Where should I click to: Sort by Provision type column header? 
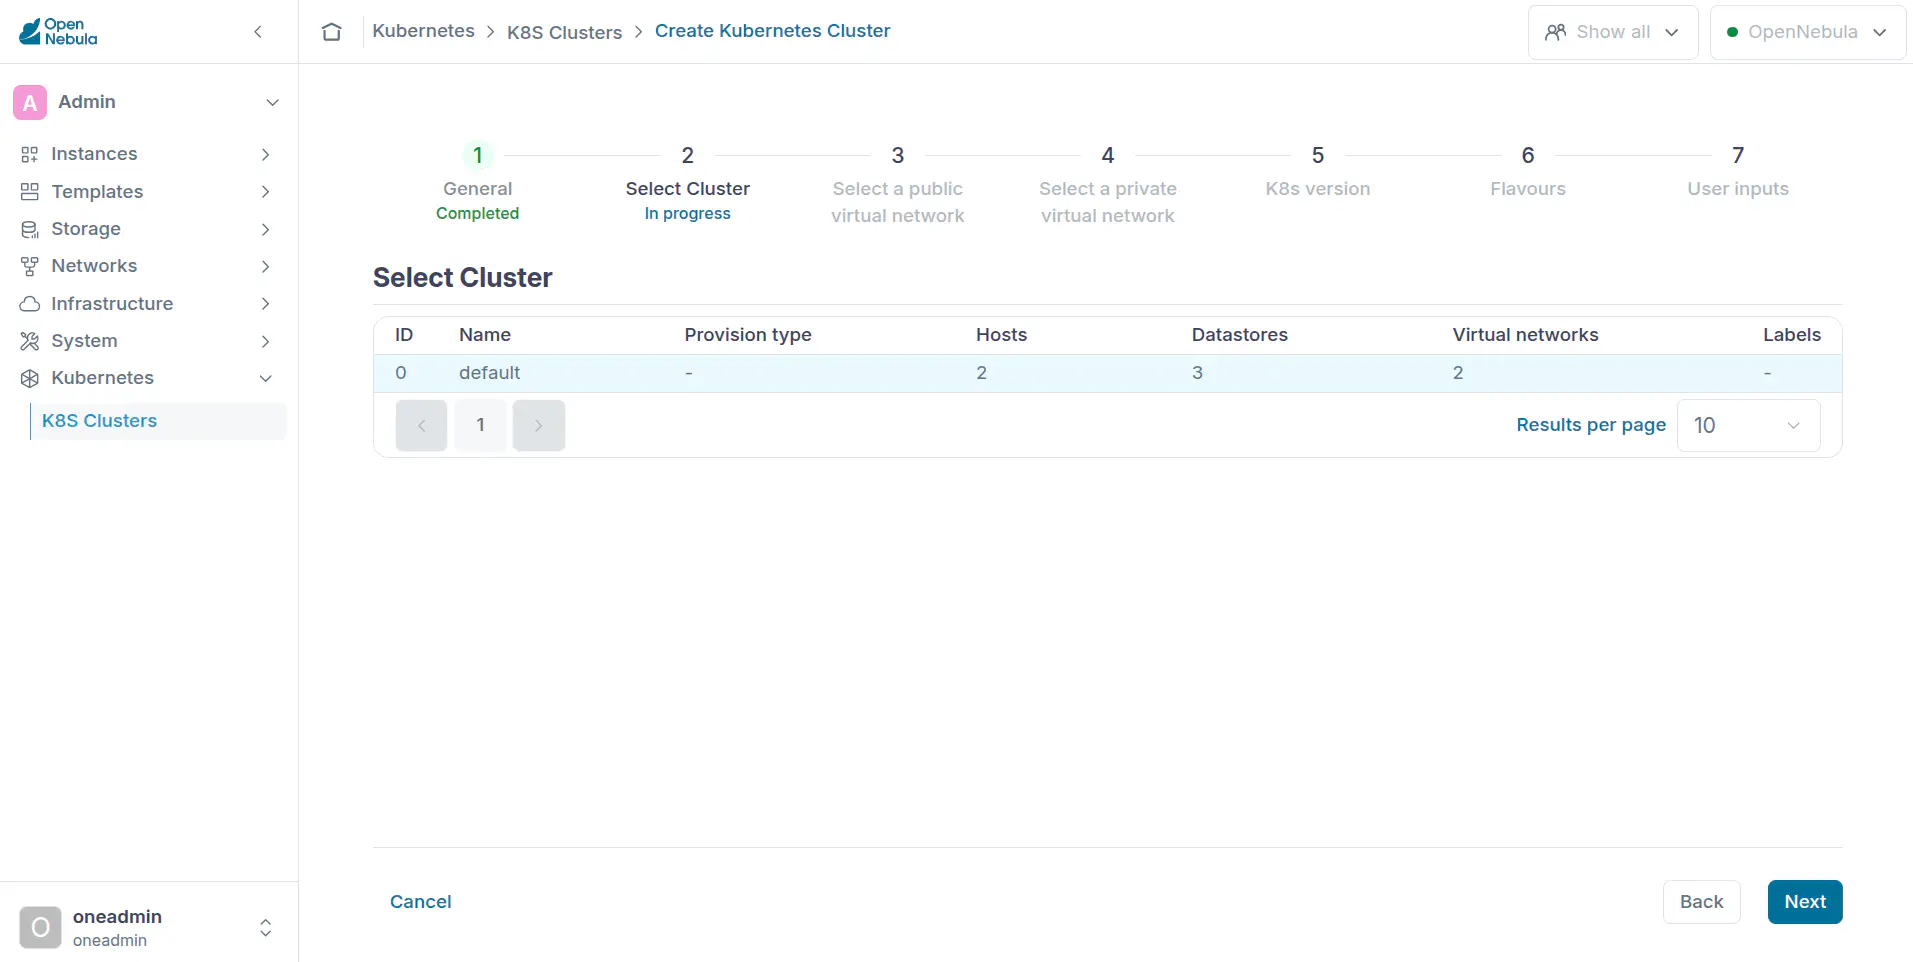coord(748,335)
